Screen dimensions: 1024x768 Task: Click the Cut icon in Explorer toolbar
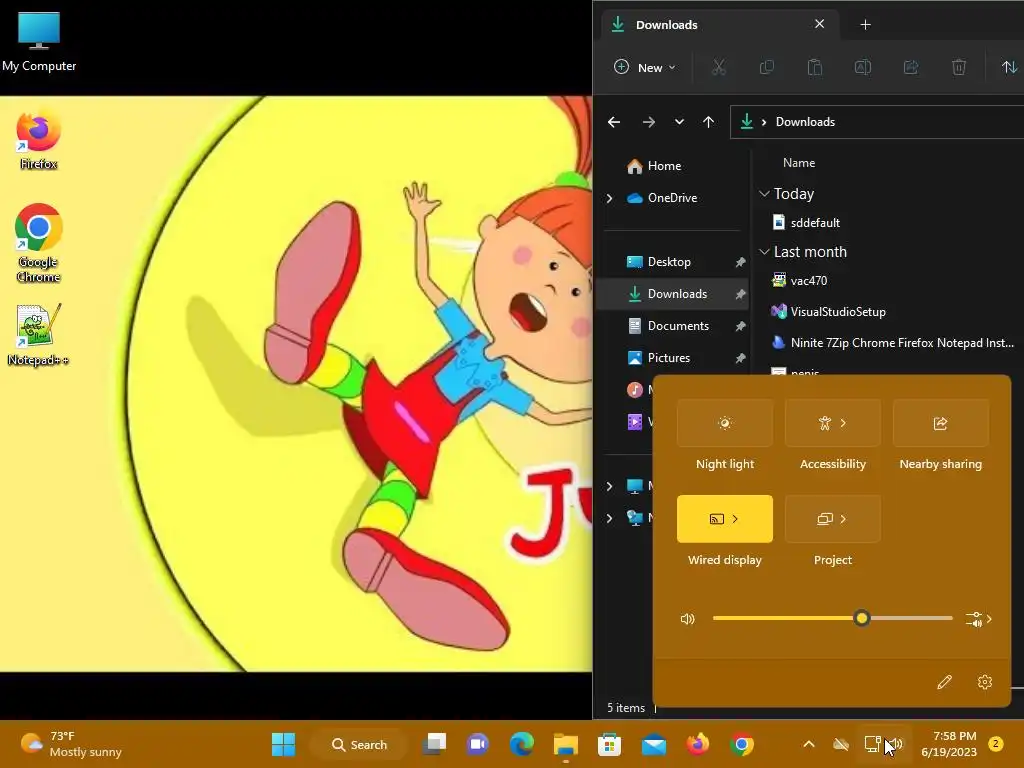tap(718, 67)
